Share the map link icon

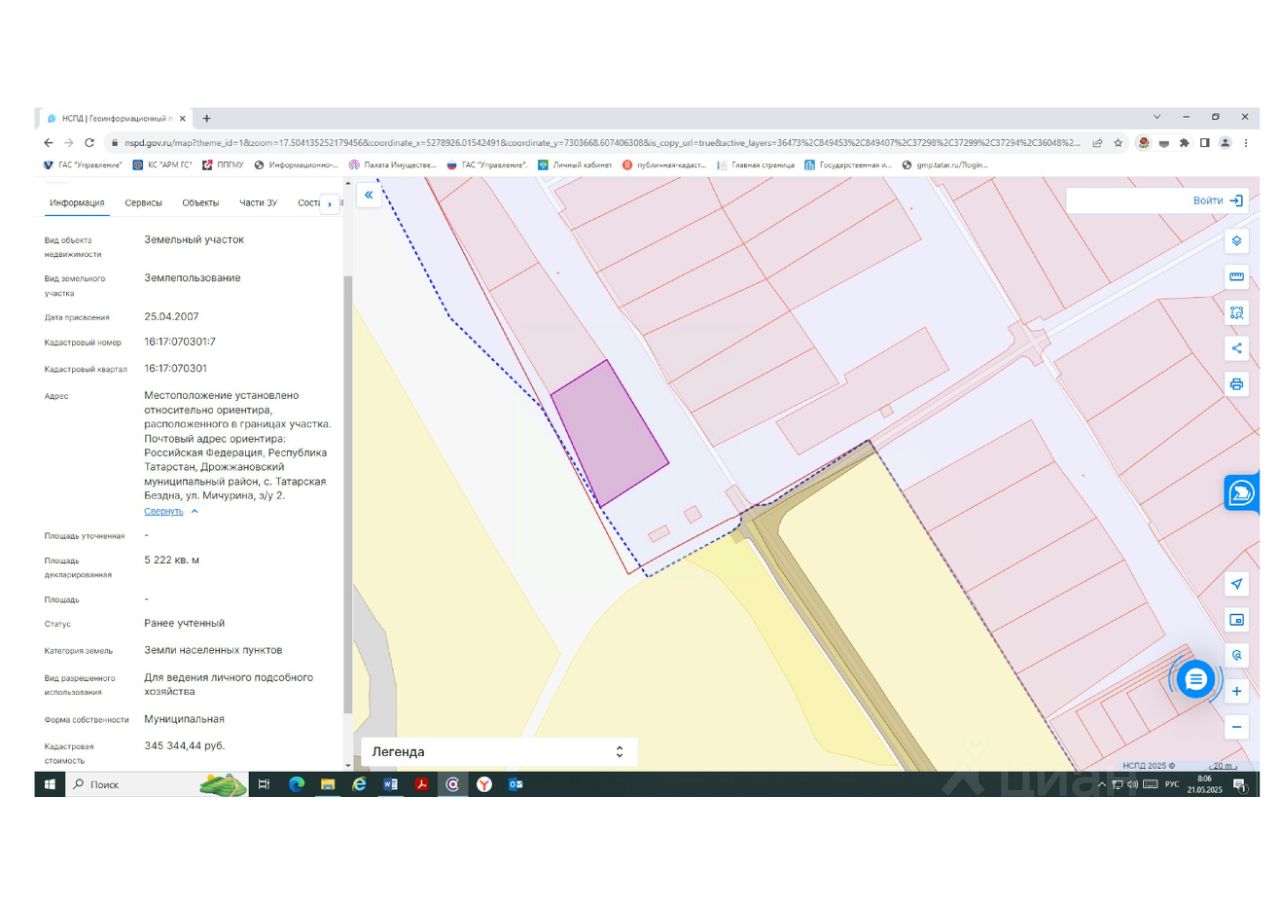1237,348
